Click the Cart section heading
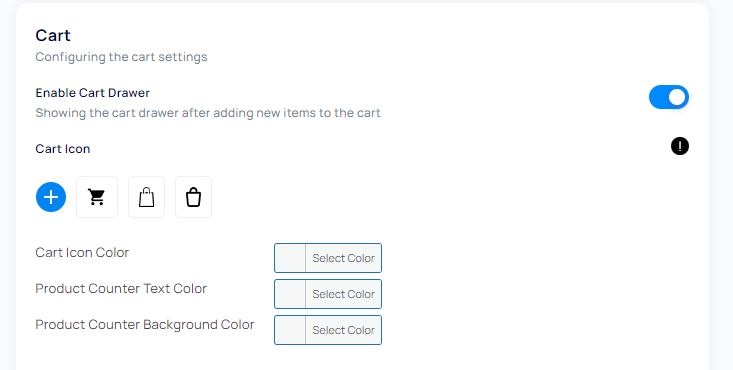The height and width of the screenshot is (370, 733). 53,36
